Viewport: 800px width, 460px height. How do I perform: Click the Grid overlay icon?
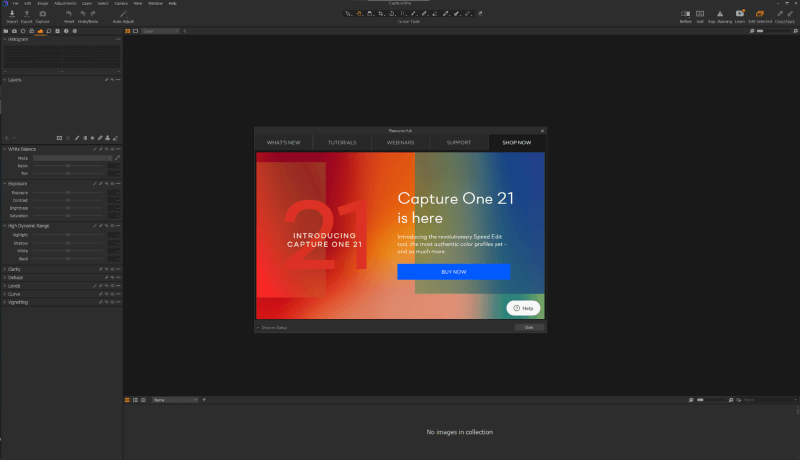pos(700,14)
